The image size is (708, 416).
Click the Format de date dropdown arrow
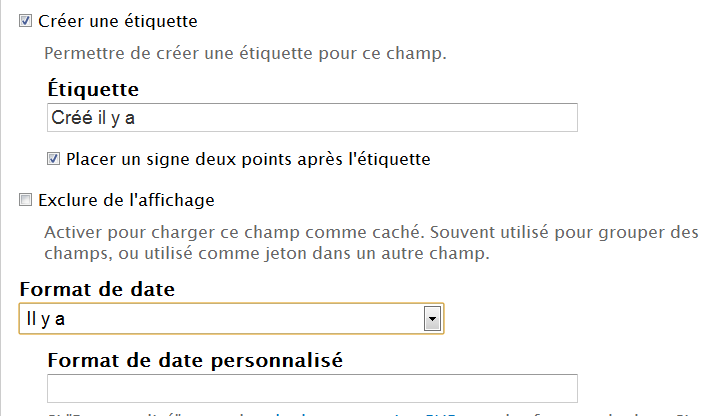432,319
